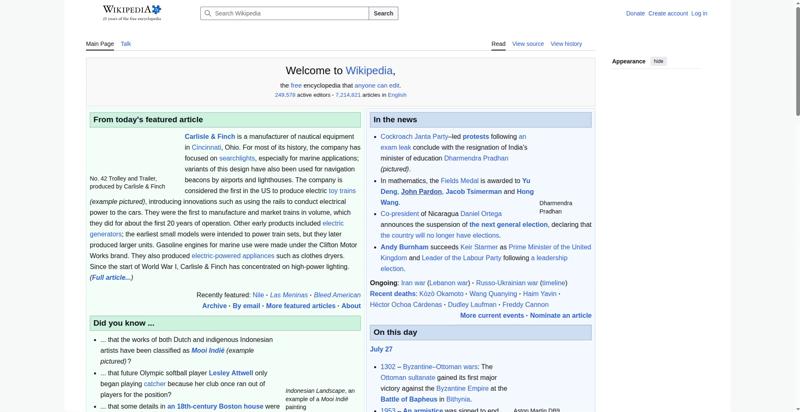This screenshot has width=800, height=412.
Task: Open the View source tab
Action: 528,44
